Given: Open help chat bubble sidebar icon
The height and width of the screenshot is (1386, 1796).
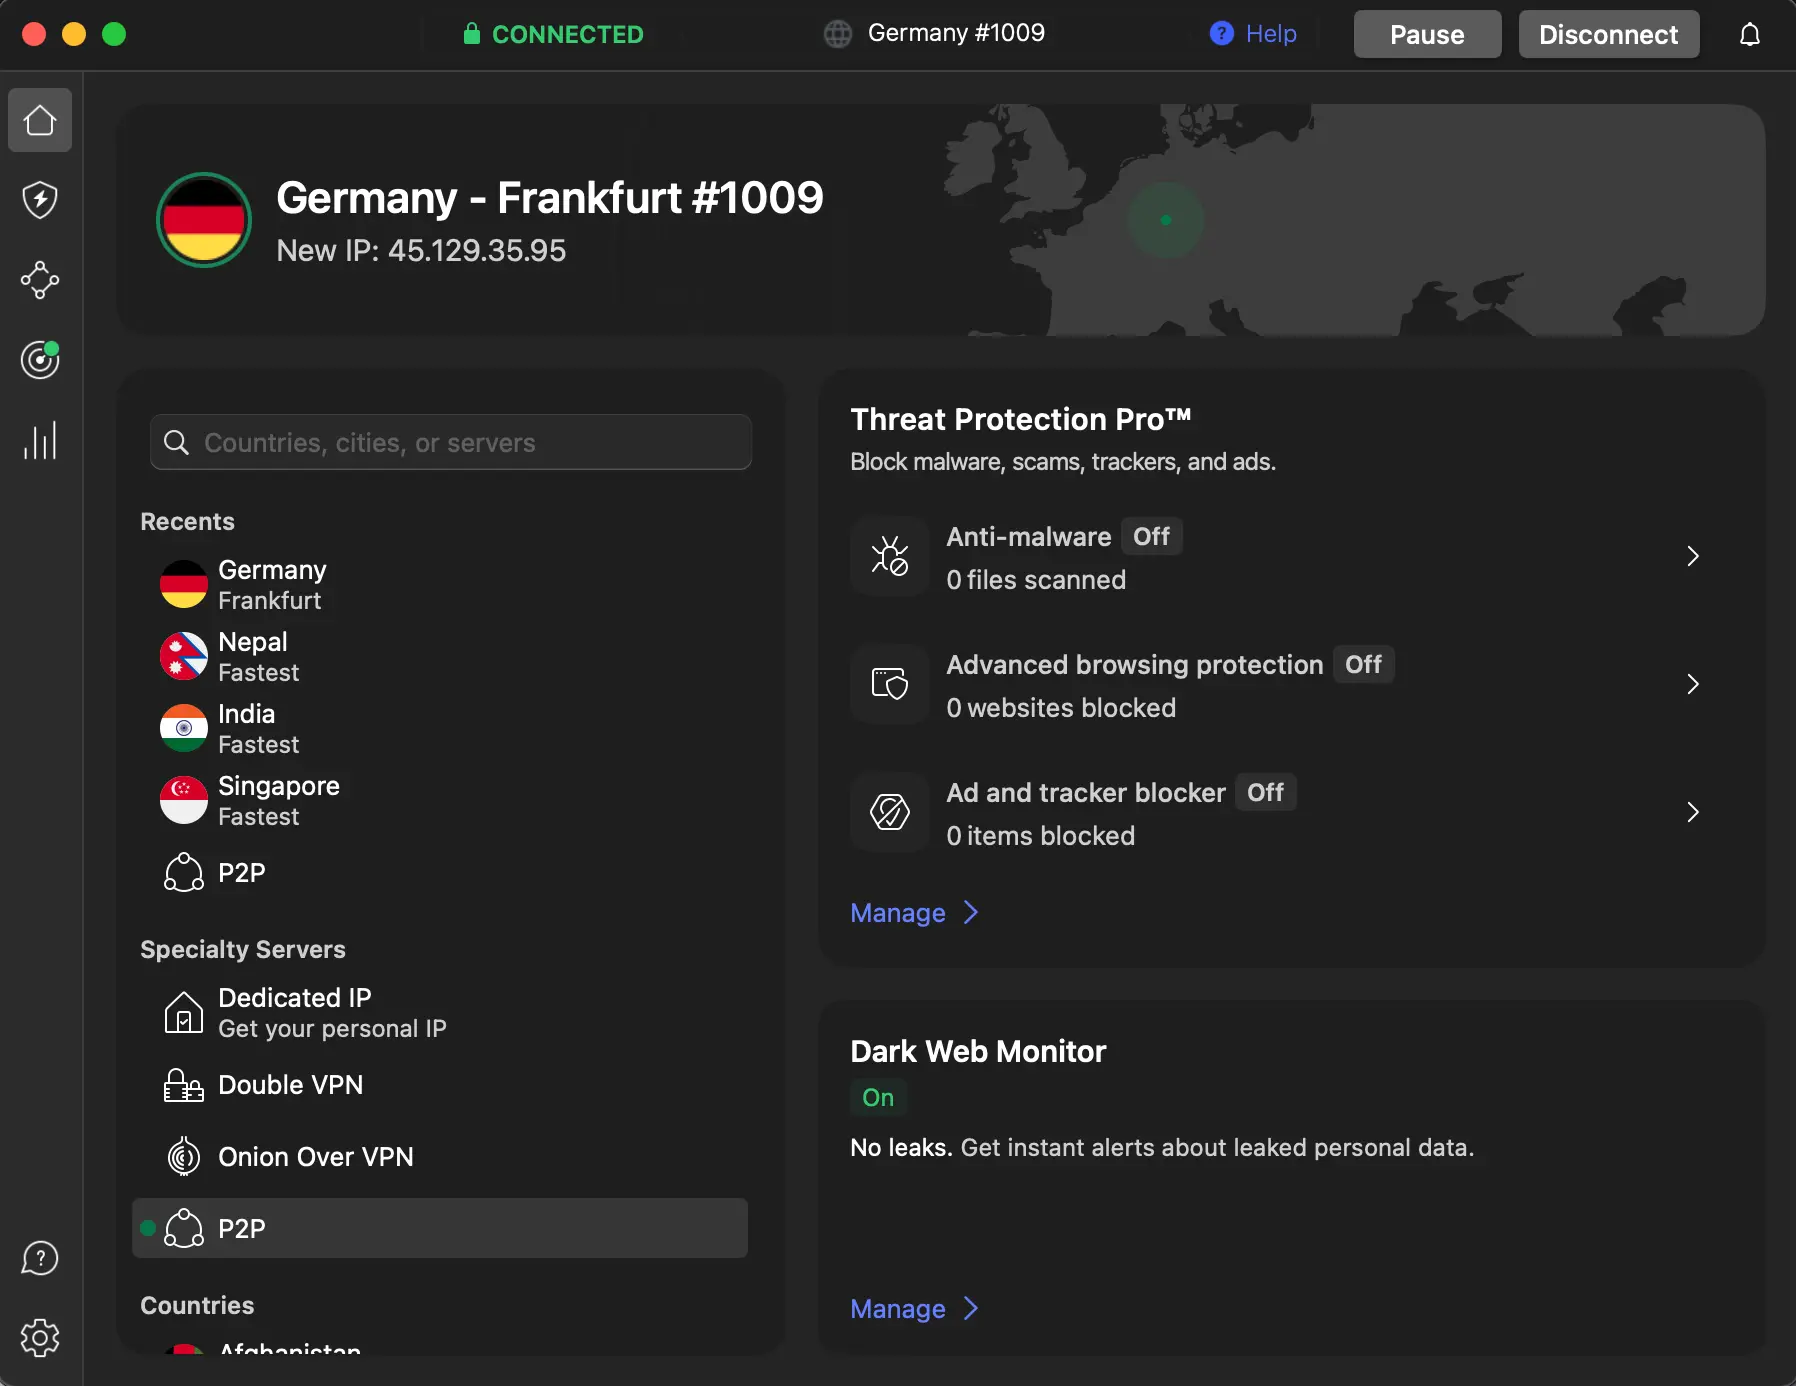Looking at the screenshot, I should point(40,1258).
